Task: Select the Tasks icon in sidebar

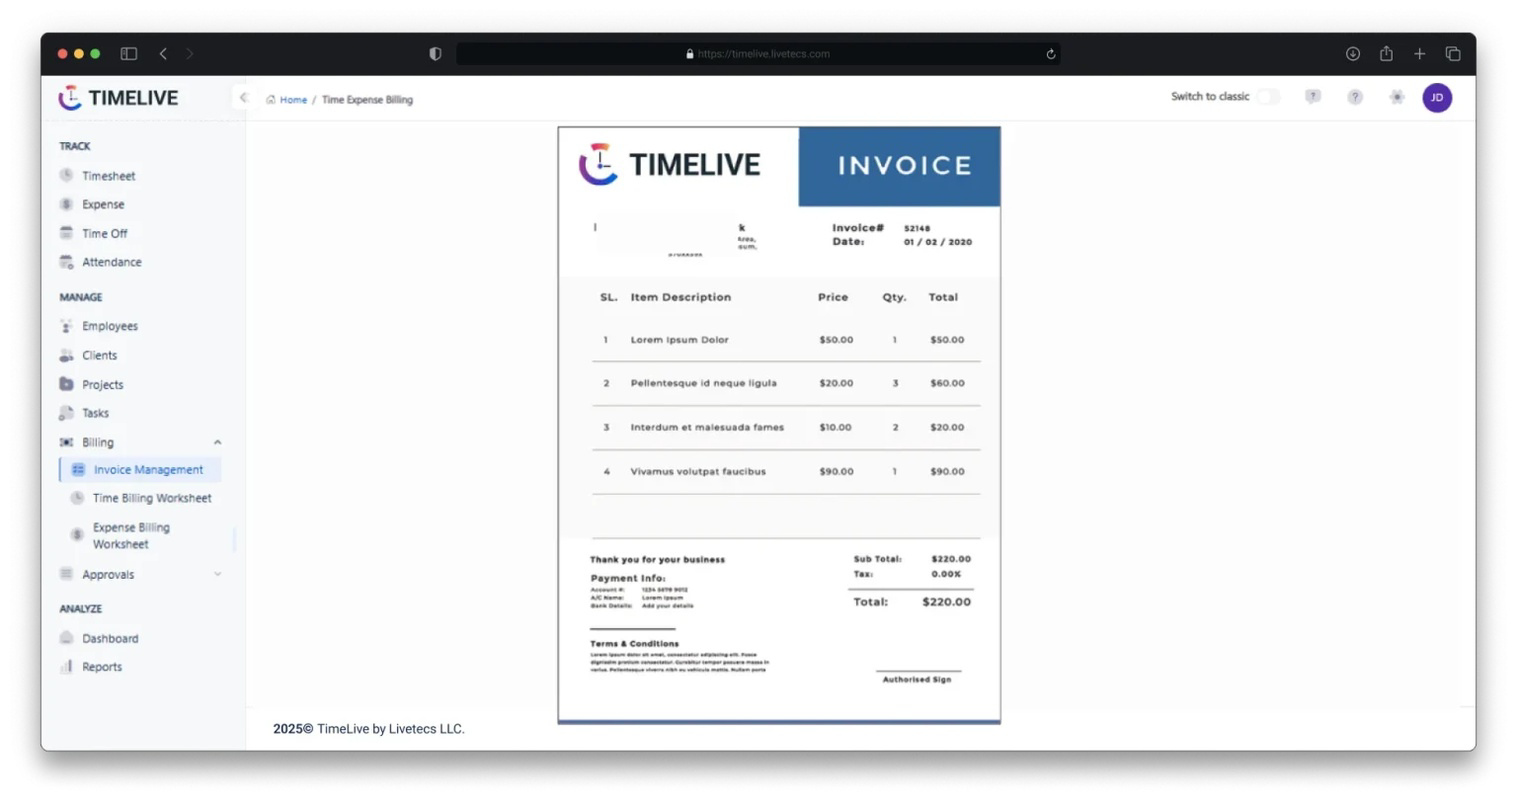Action: click(x=66, y=413)
